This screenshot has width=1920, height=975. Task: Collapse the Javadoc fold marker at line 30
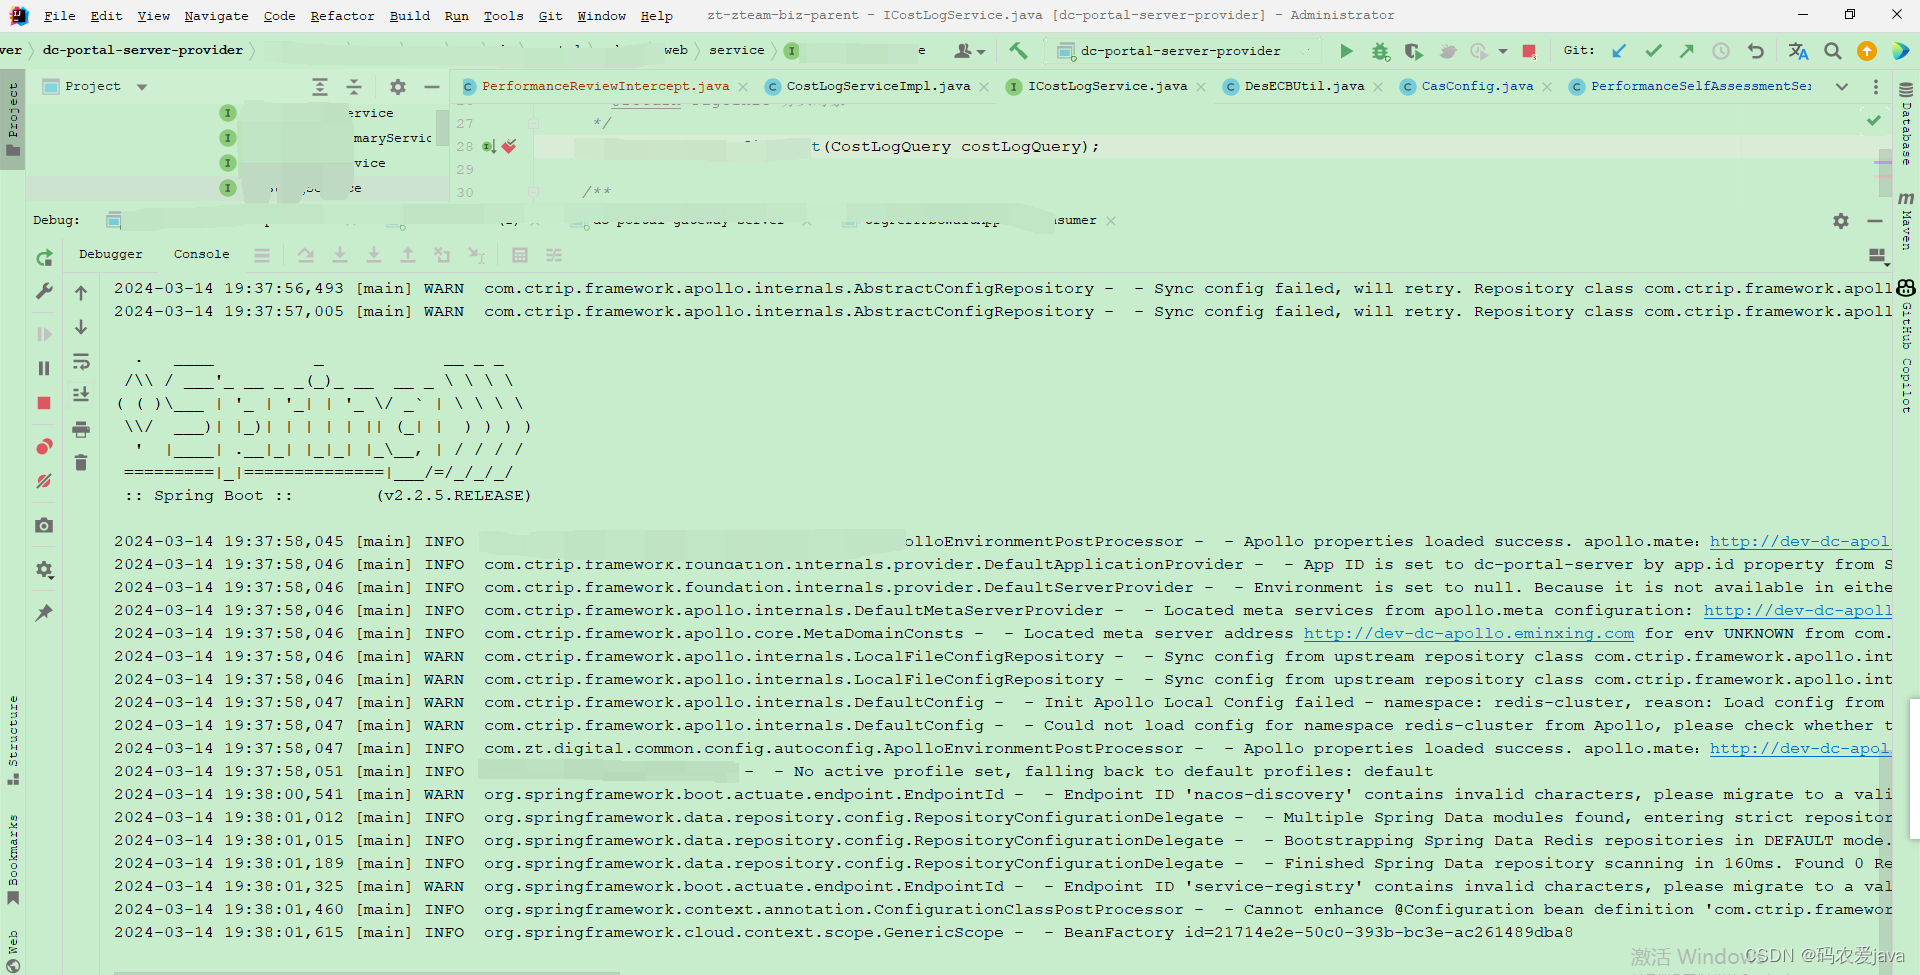click(534, 192)
